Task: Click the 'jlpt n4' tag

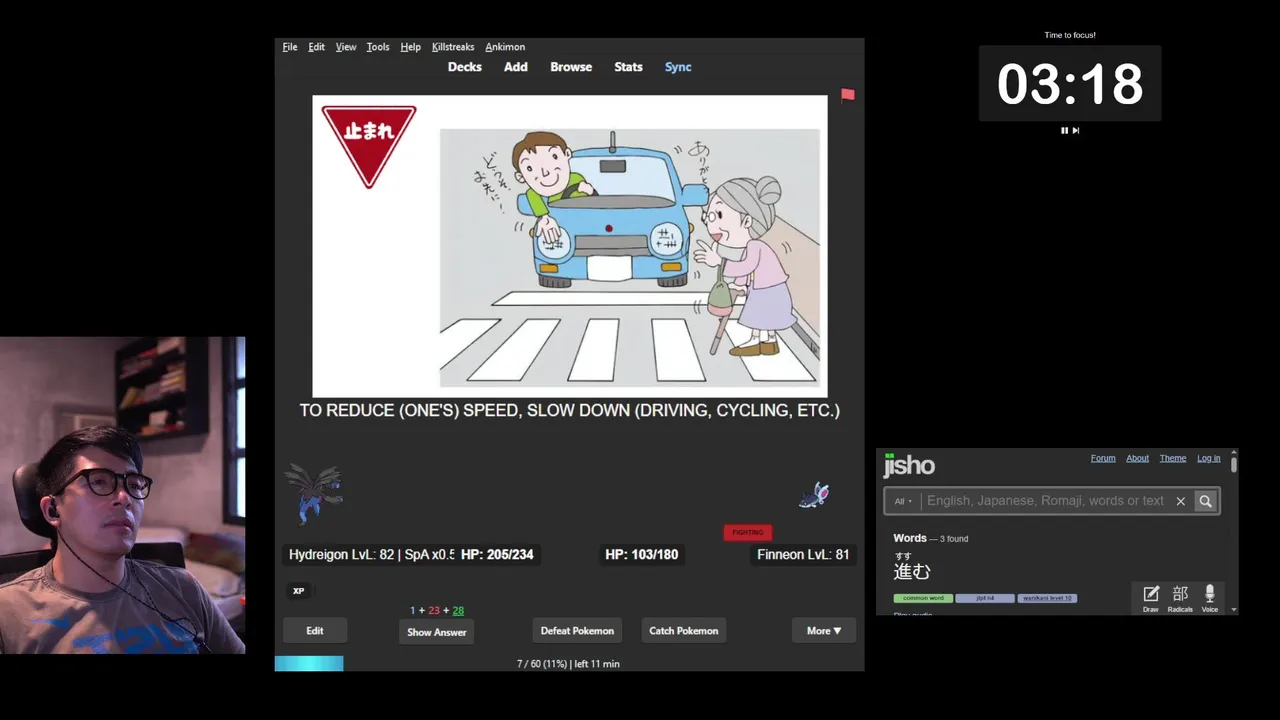Action: pos(985,598)
